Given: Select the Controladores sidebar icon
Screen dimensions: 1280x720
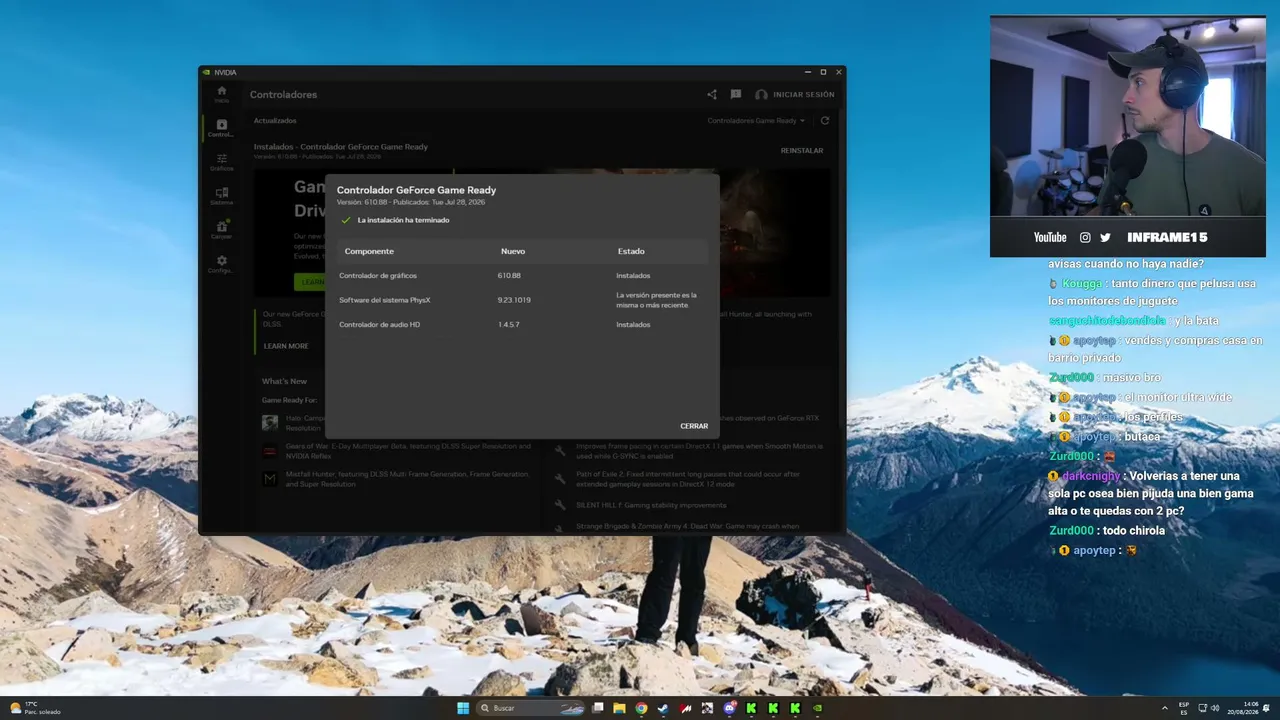Looking at the screenshot, I should pyautogui.click(x=222, y=128).
